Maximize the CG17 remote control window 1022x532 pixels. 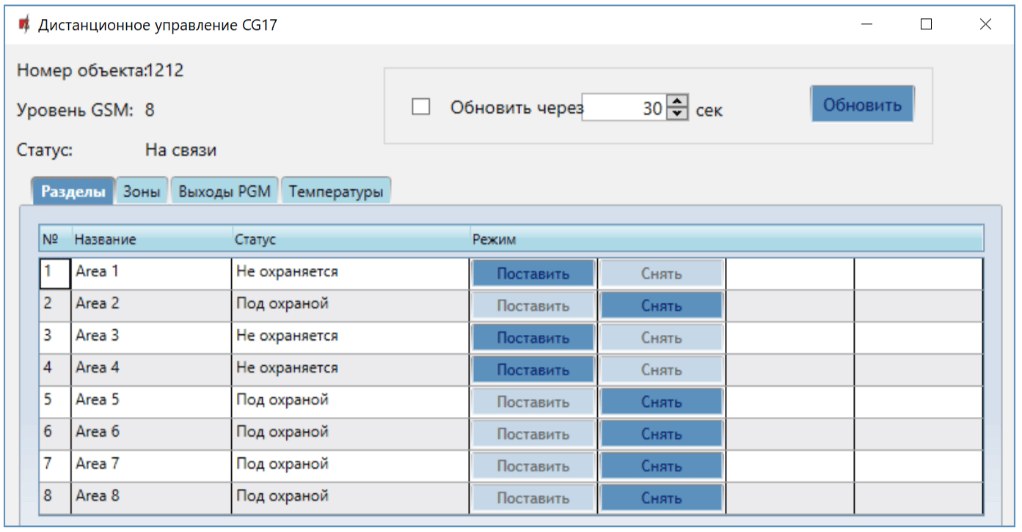926,25
